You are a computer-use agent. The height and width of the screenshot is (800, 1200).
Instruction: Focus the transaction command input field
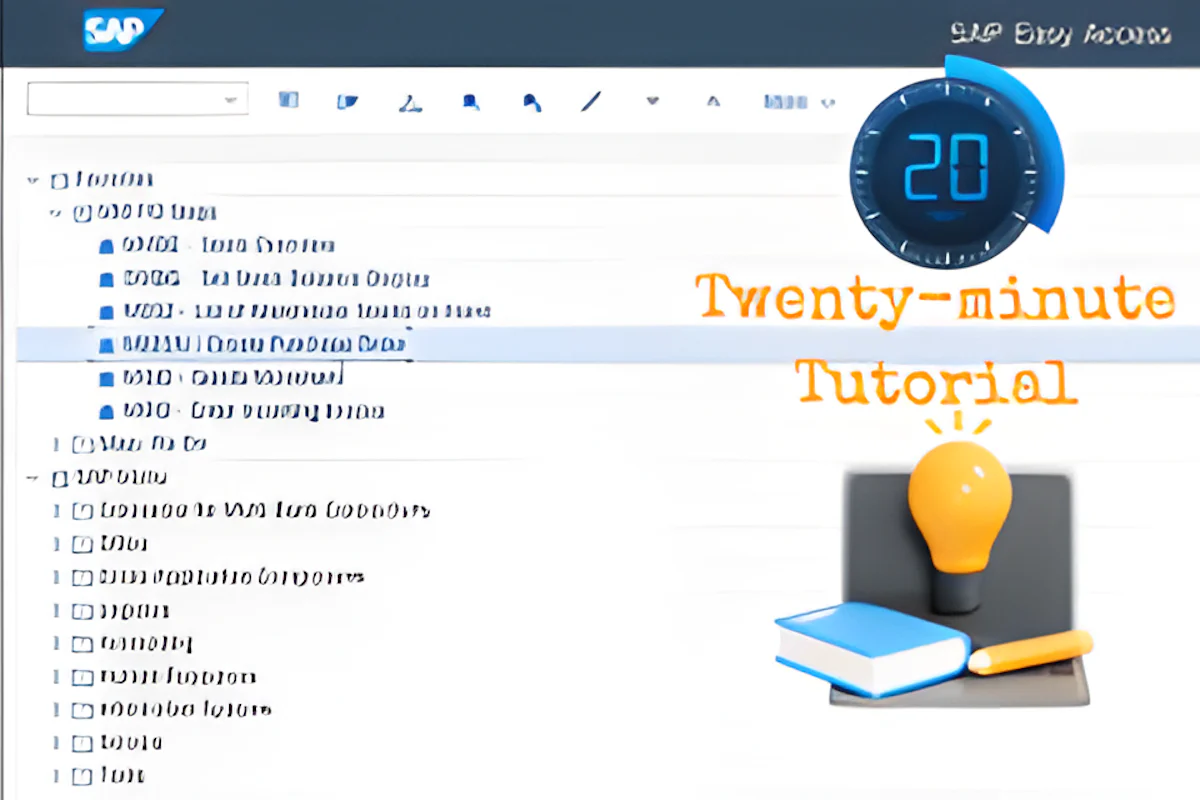(137, 99)
